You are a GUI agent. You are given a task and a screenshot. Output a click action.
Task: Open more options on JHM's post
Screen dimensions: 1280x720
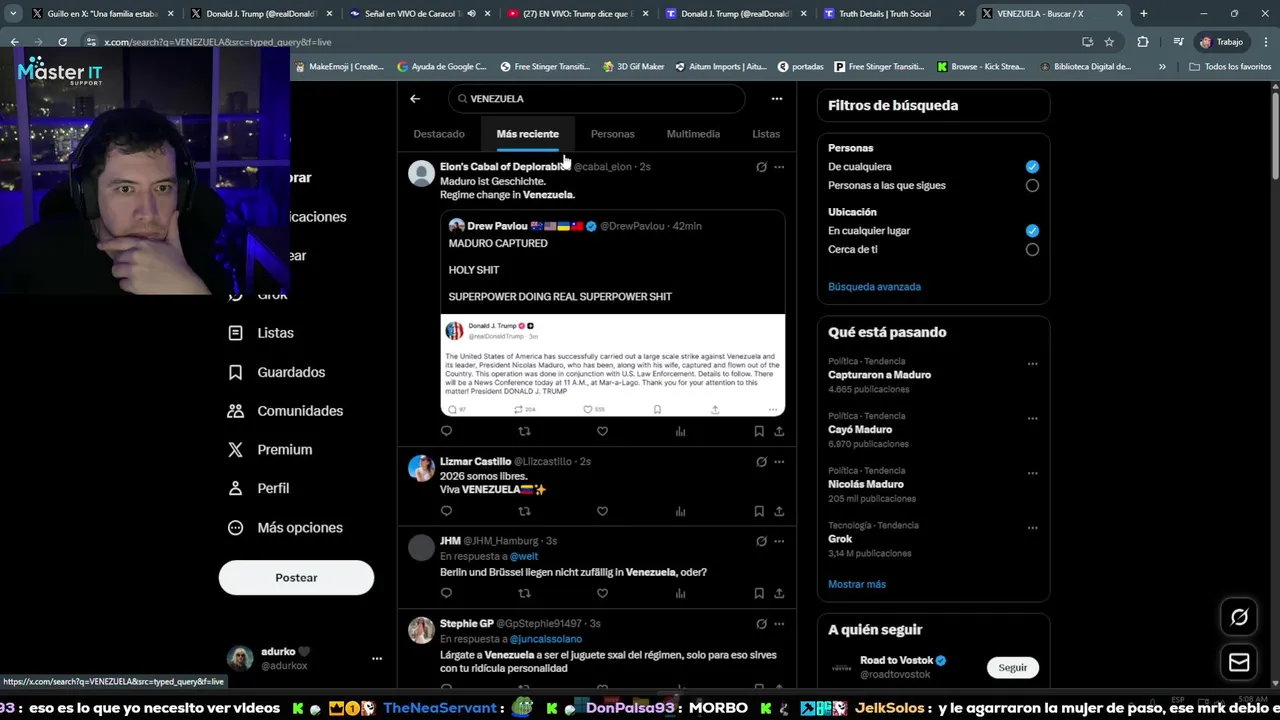click(x=779, y=541)
